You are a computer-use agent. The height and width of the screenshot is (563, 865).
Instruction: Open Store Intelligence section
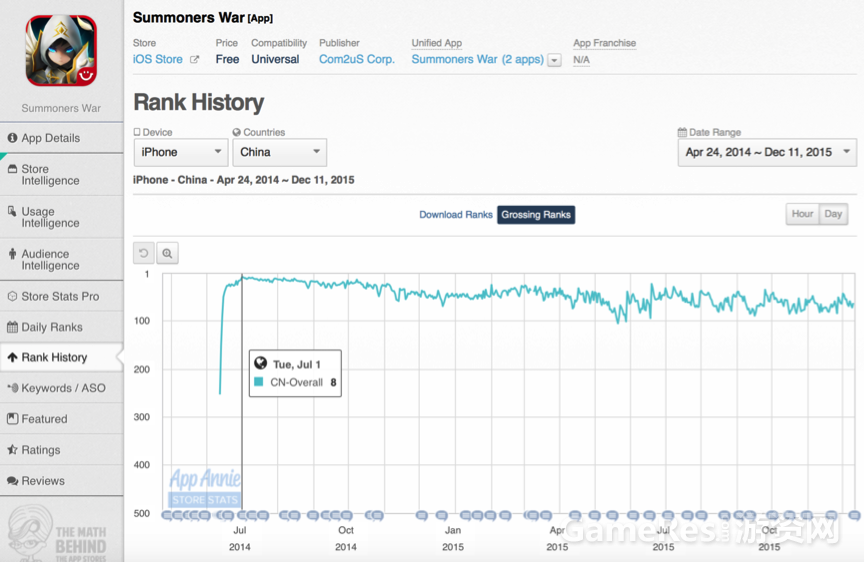pos(61,175)
